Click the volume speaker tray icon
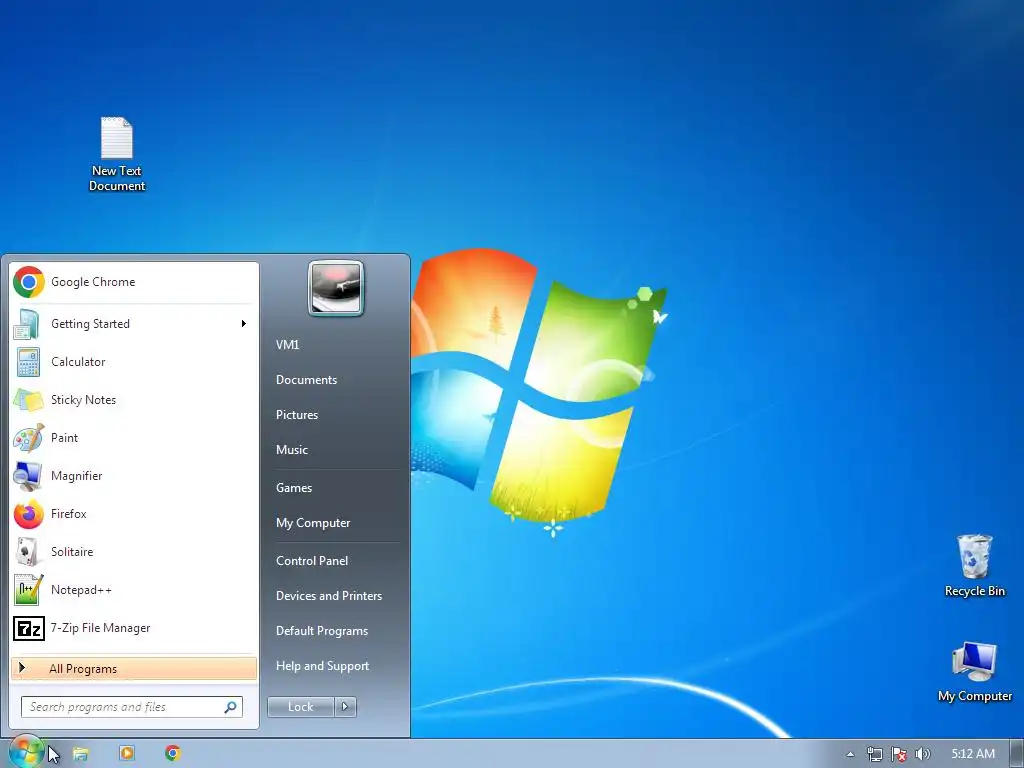Image resolution: width=1024 pixels, height=768 pixels. [x=922, y=754]
